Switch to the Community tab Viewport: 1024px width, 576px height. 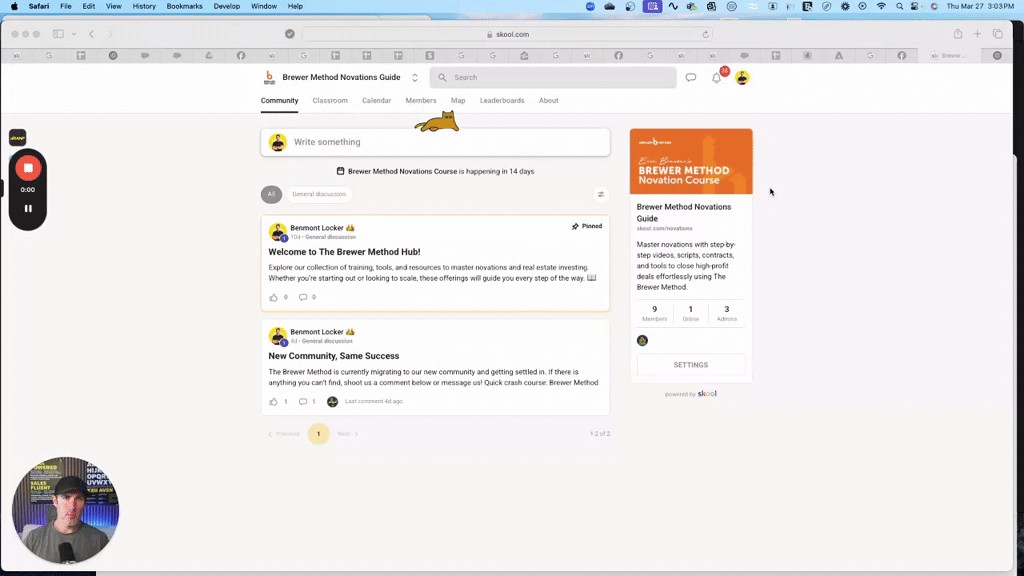point(280,101)
